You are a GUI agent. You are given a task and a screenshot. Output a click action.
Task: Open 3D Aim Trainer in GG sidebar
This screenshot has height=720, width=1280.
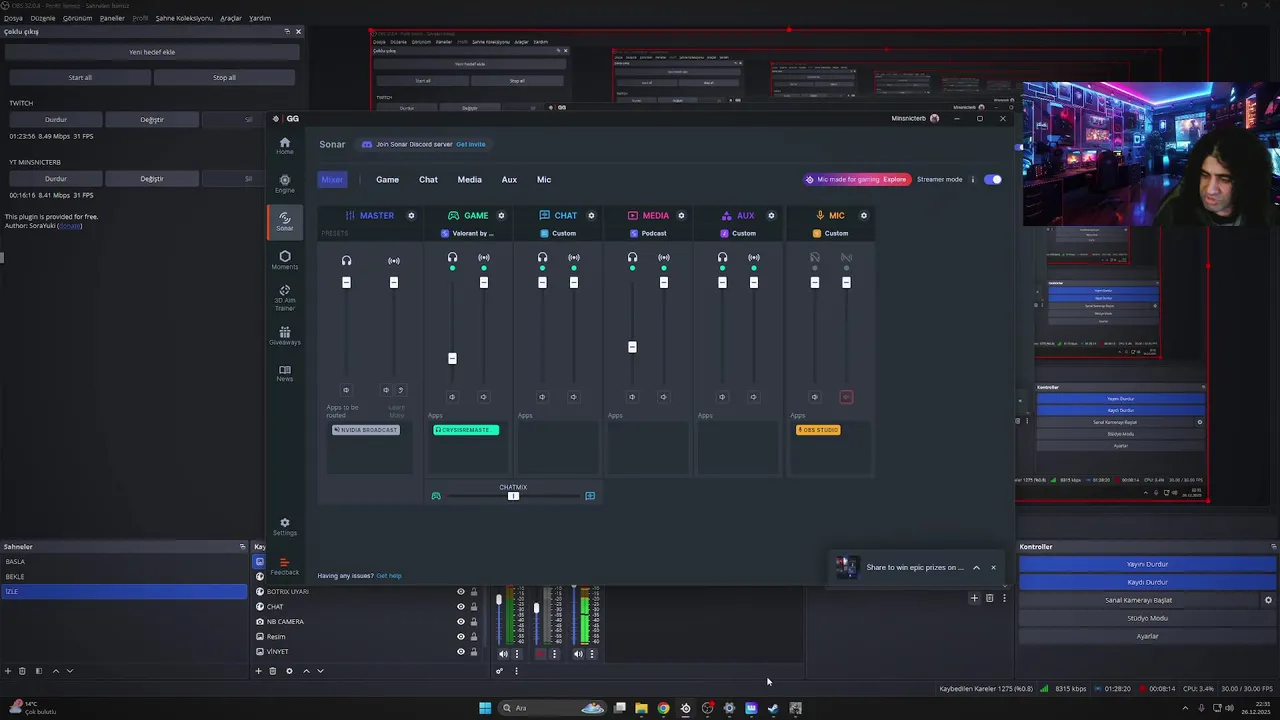coord(284,297)
